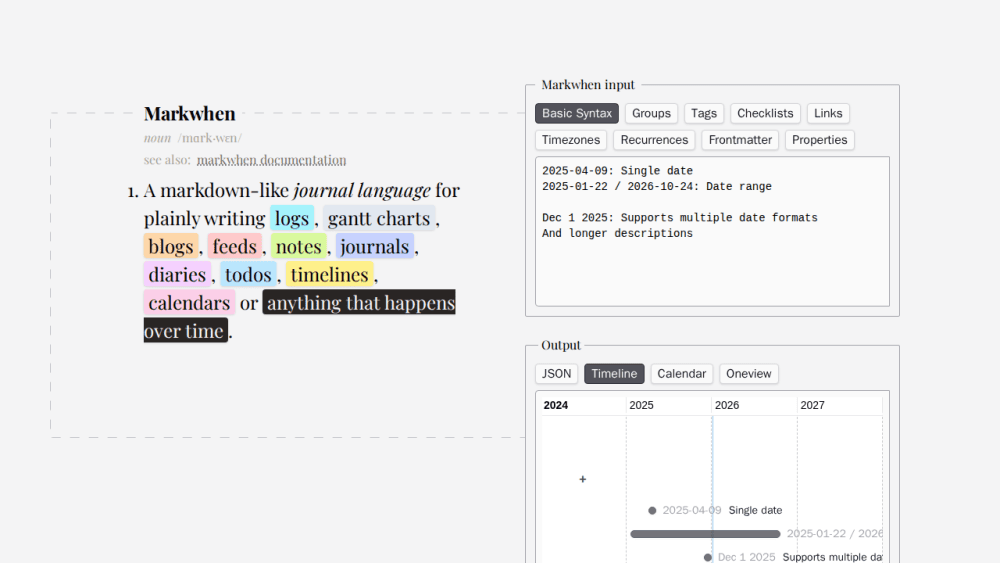Image resolution: width=1000 pixels, height=563 pixels.
Task: Click the 'todos' highlighted word
Action: (248, 275)
